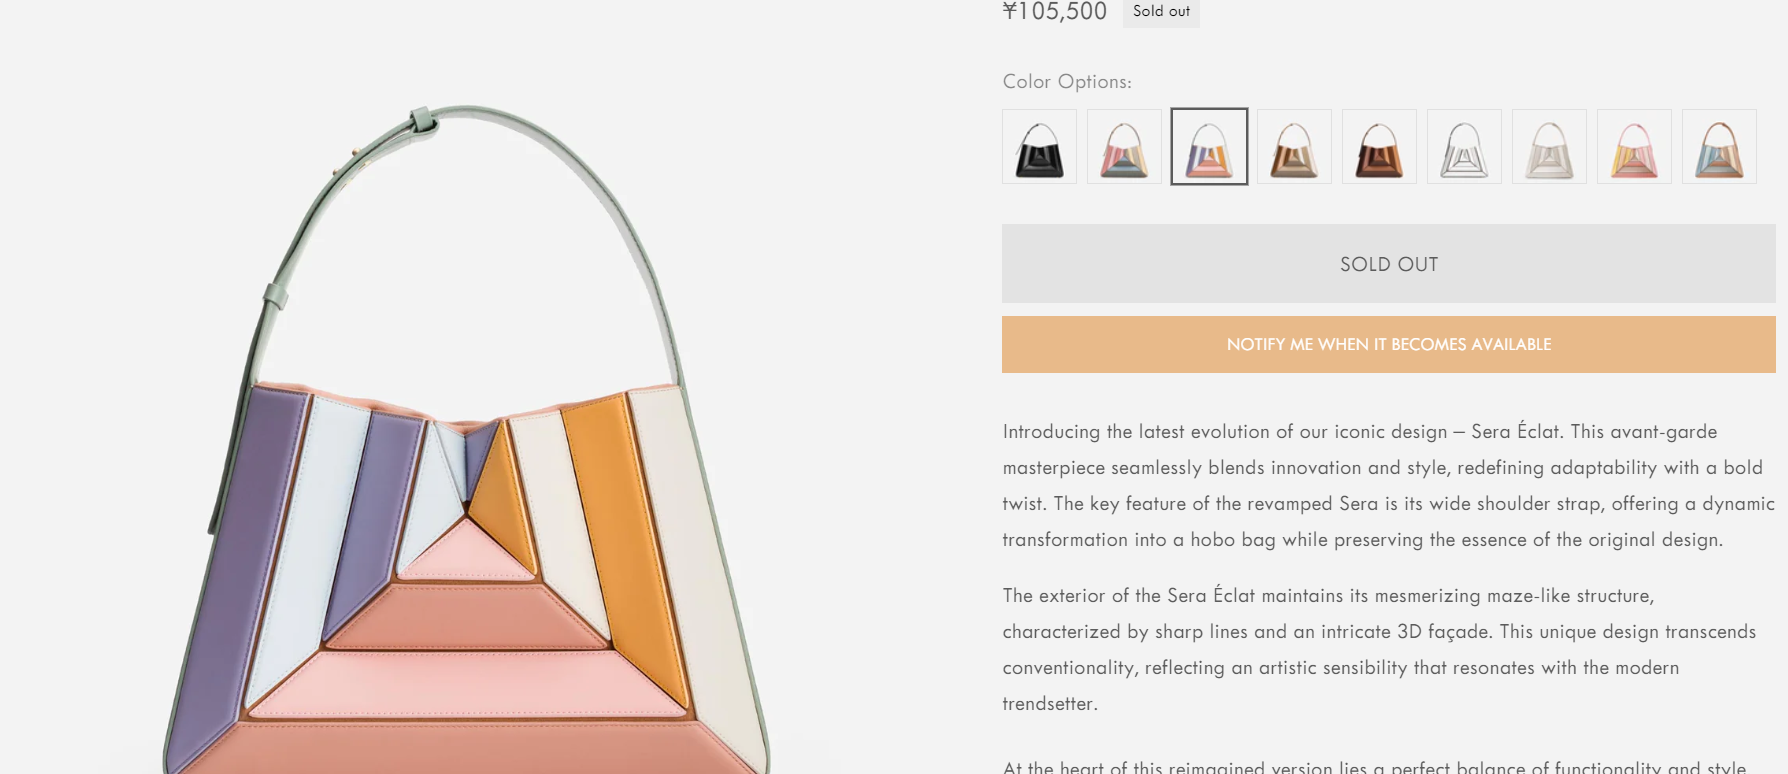The image size is (1788, 774).
Task: Select the clear transparent bag option
Action: tap(1464, 147)
